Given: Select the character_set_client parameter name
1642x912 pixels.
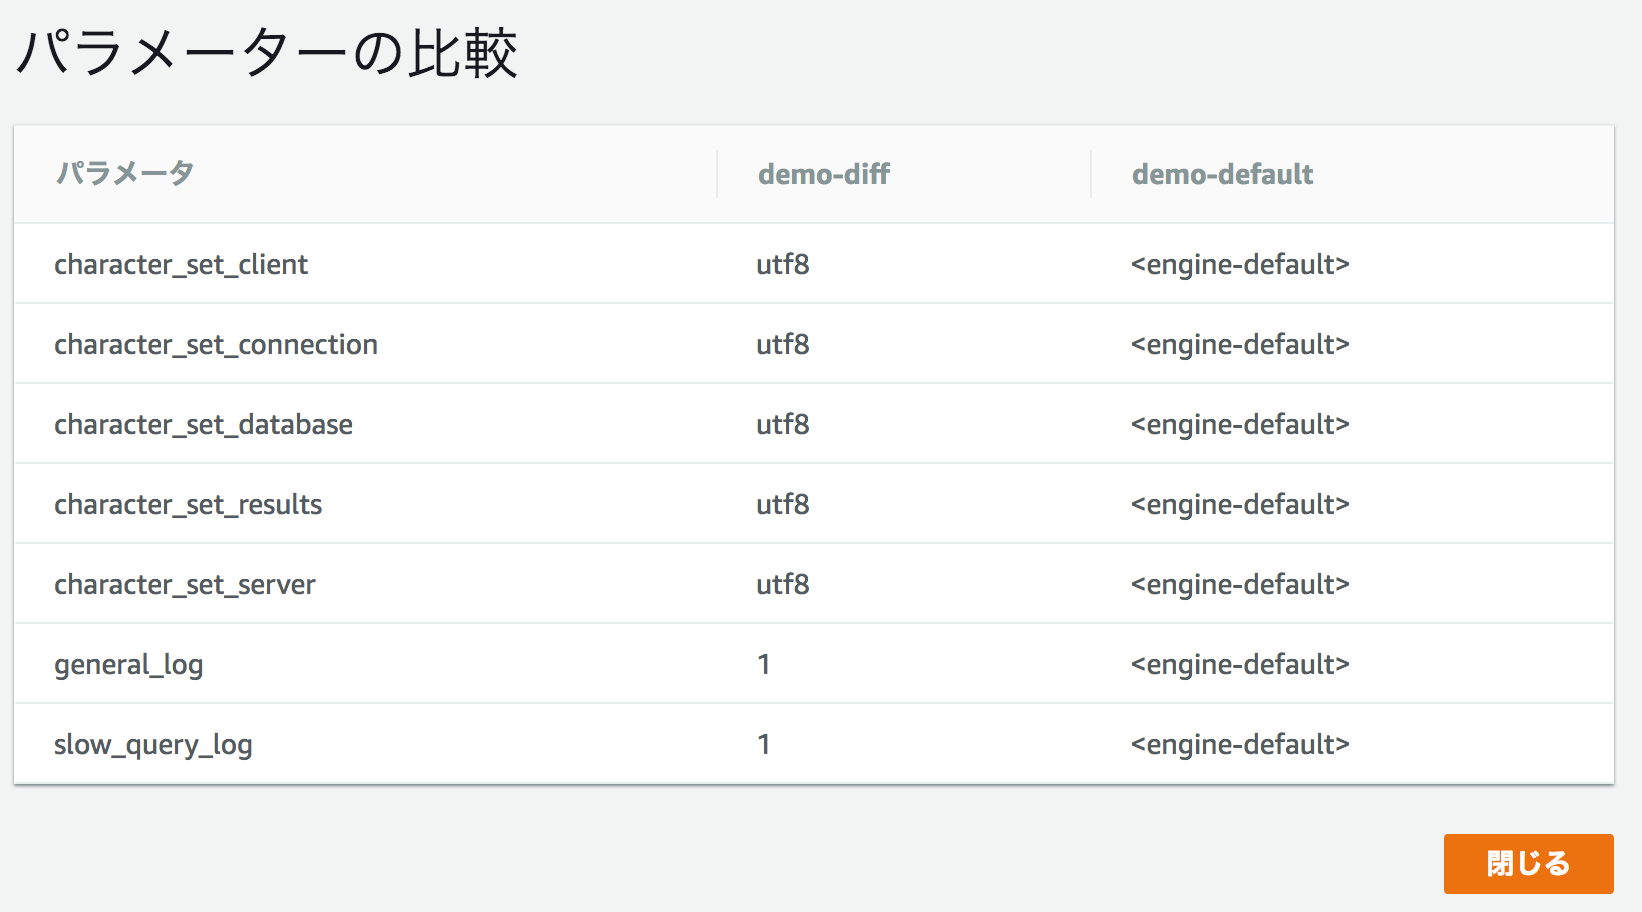Looking at the screenshot, I should click(181, 264).
